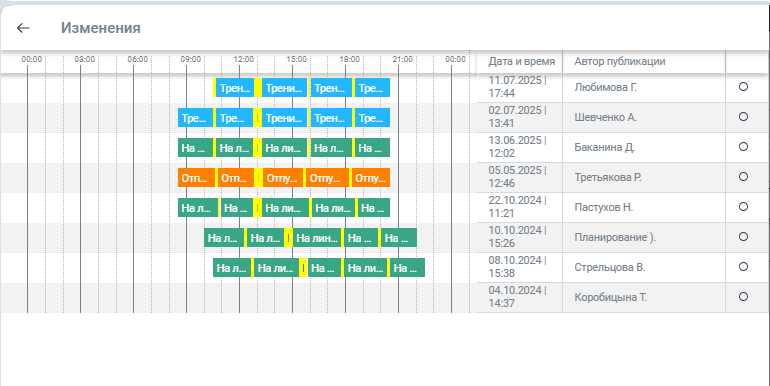Screen dimensions: 770x386
Task: Click the 'Дата и время' column header
Action: coord(522,61)
